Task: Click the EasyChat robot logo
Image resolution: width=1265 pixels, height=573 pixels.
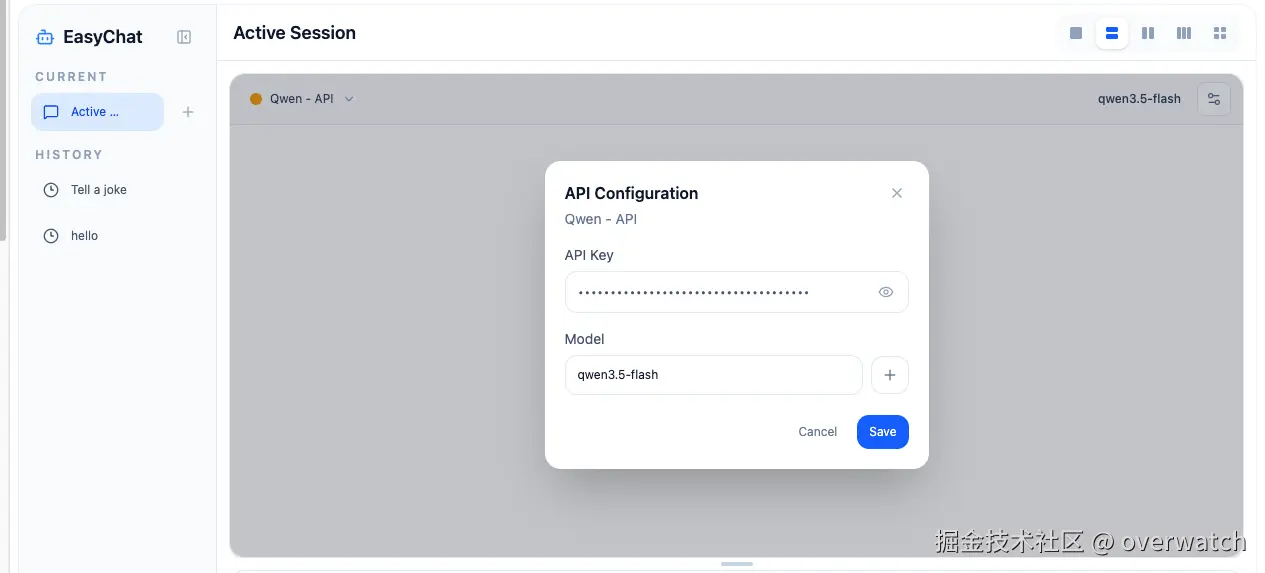Action: [44, 37]
